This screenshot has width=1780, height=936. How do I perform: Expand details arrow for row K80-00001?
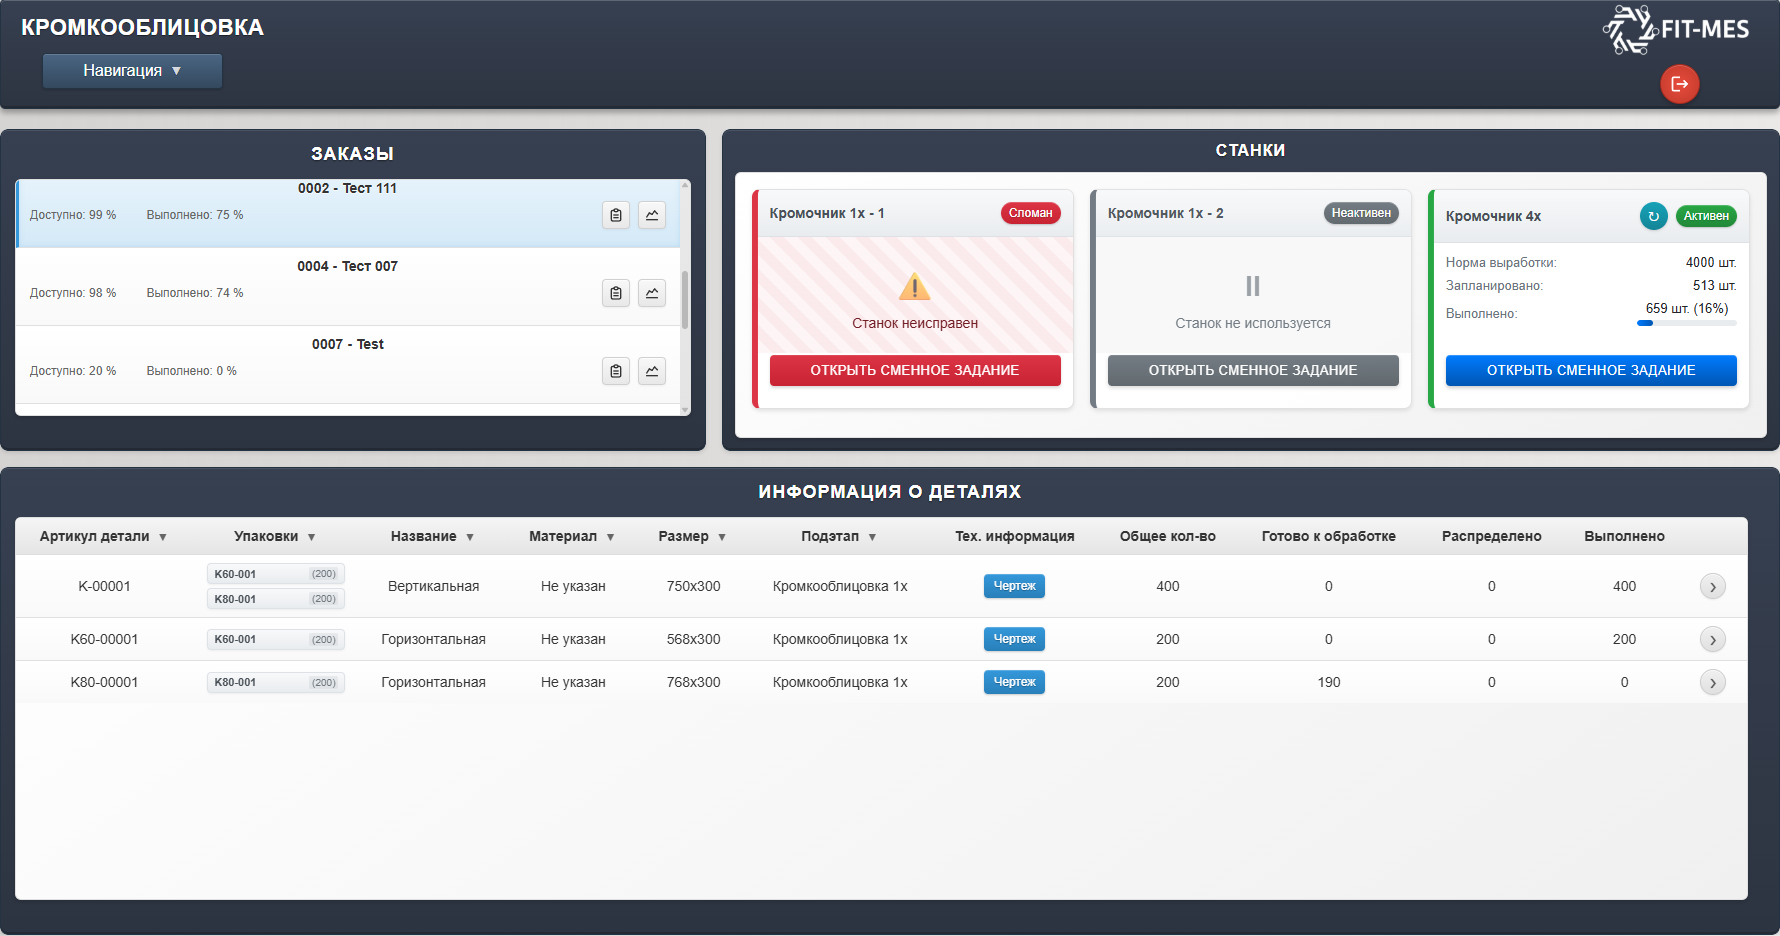click(1712, 683)
